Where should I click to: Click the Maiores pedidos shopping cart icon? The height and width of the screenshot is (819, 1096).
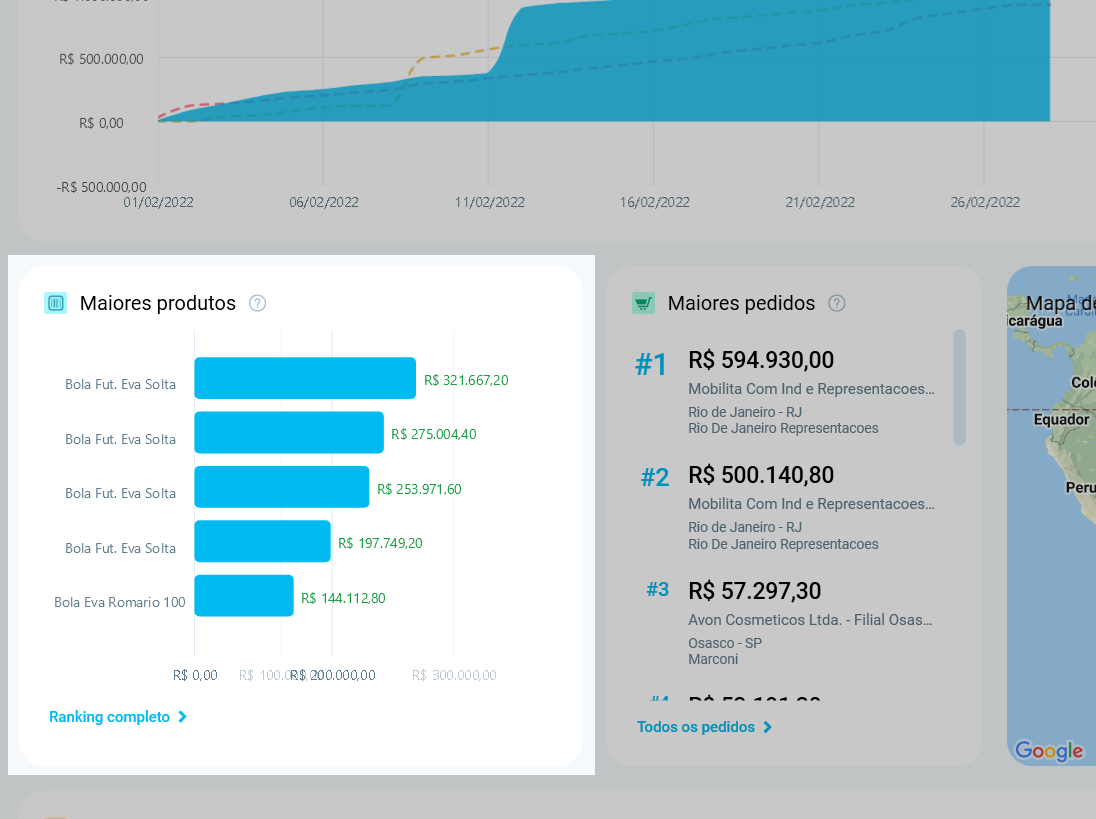[643, 303]
